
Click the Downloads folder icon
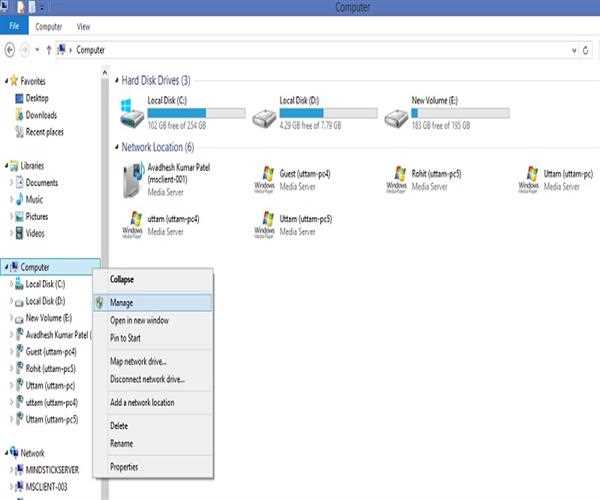pos(19,115)
